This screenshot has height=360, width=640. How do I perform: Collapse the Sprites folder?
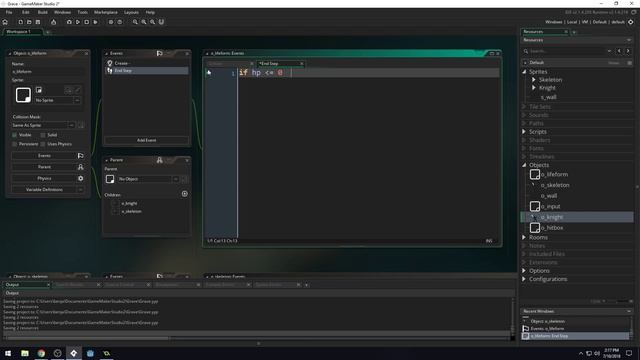coord(524,71)
